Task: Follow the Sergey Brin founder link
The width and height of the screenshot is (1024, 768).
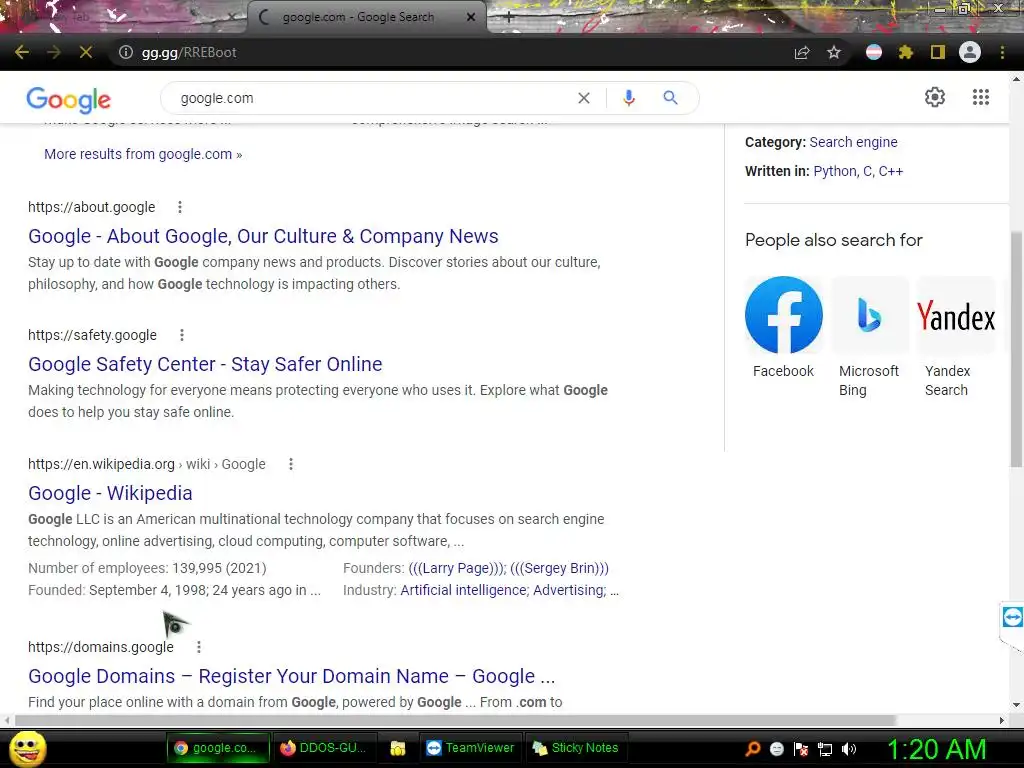Action: [x=560, y=568]
